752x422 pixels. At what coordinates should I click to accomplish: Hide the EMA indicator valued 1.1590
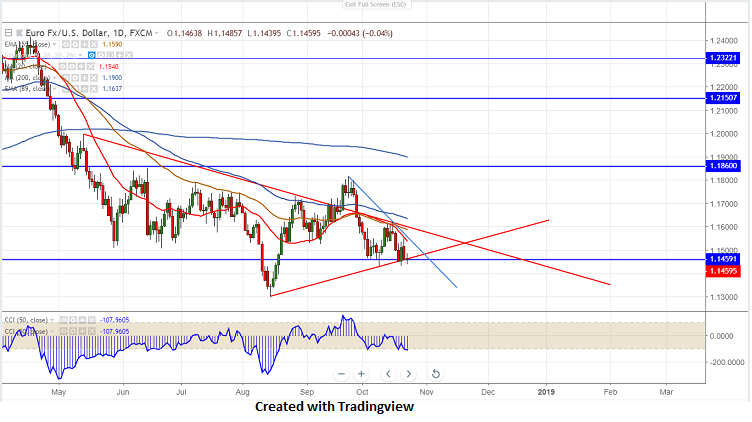pos(66,45)
